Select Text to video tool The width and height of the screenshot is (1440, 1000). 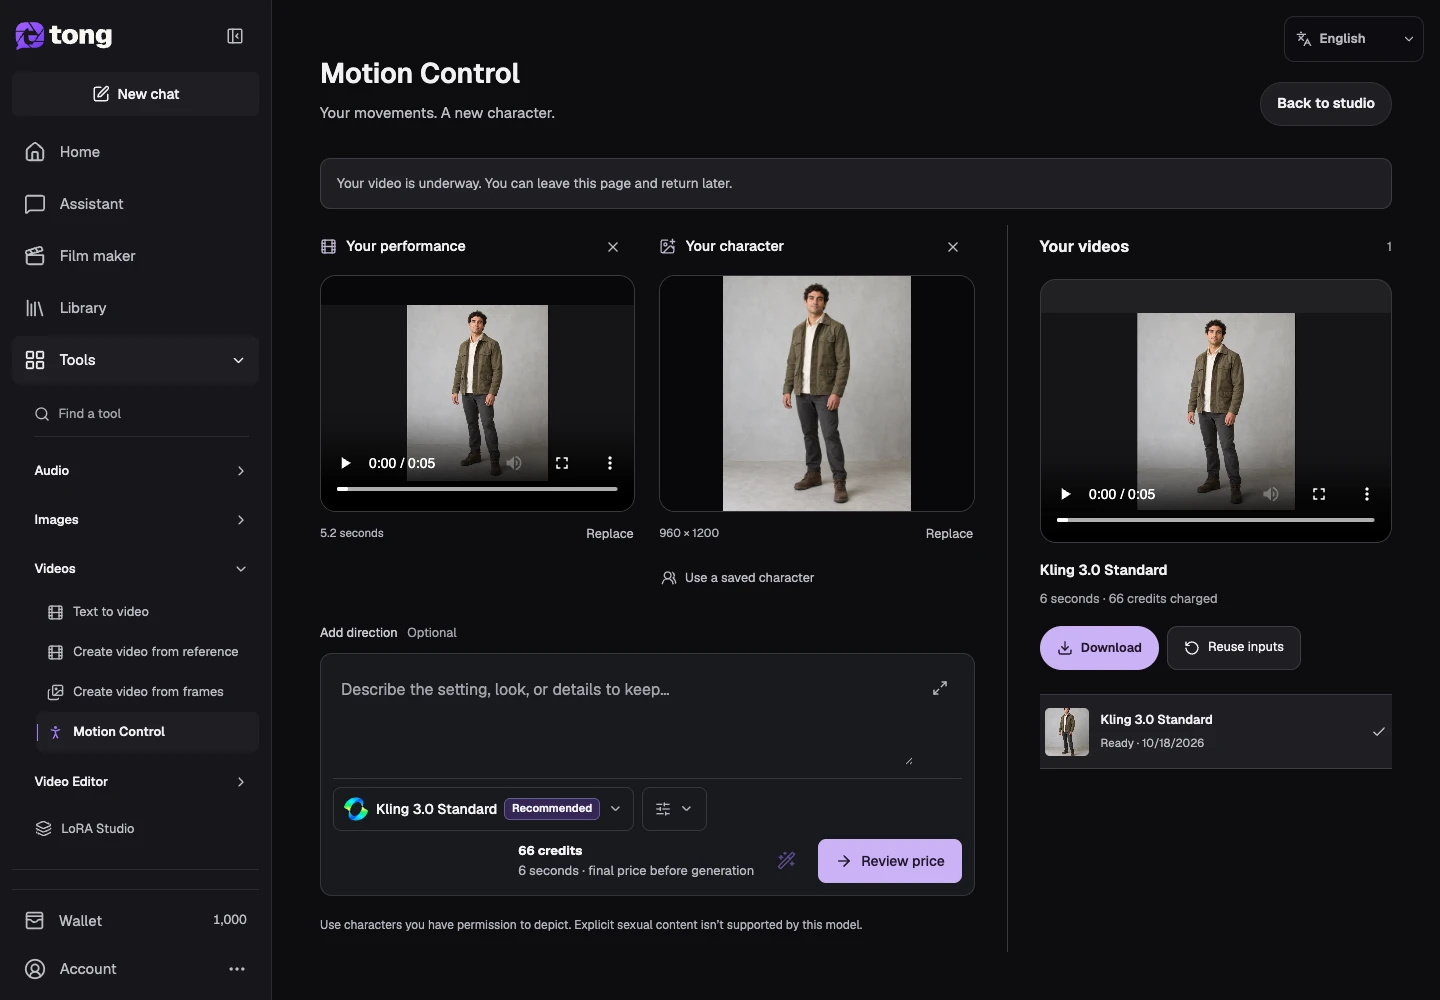pyautogui.click(x=148, y=612)
